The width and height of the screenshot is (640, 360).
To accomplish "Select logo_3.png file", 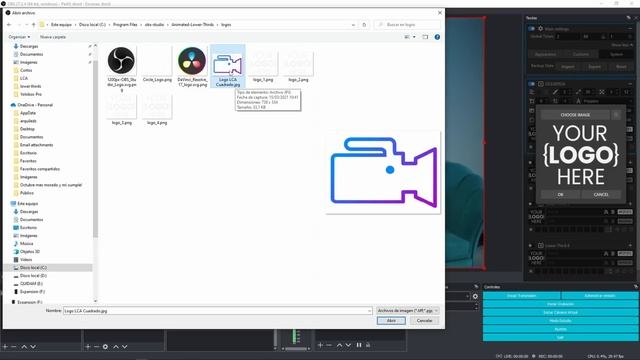I will pyautogui.click(x=122, y=109).
